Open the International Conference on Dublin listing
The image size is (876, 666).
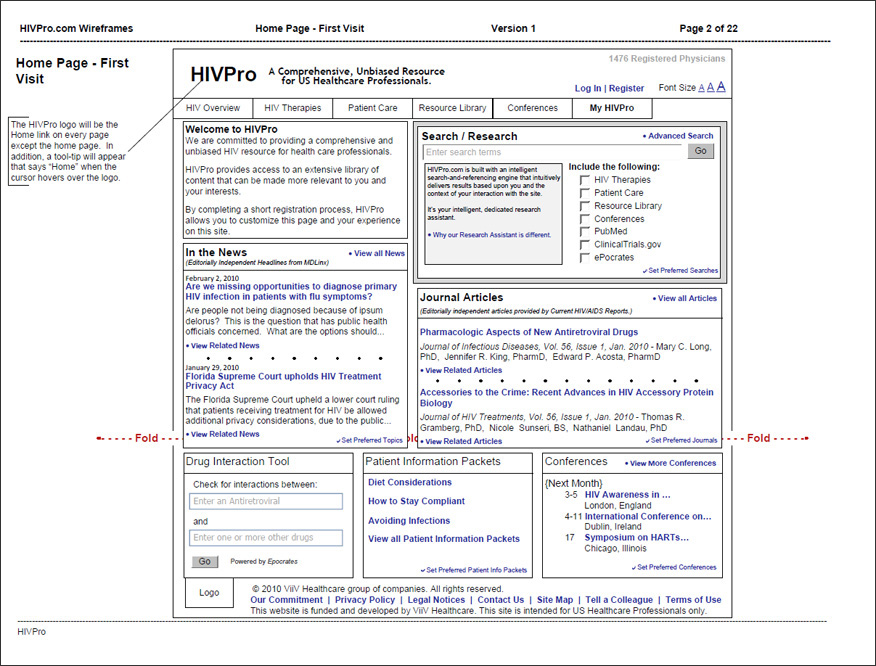(x=648, y=517)
